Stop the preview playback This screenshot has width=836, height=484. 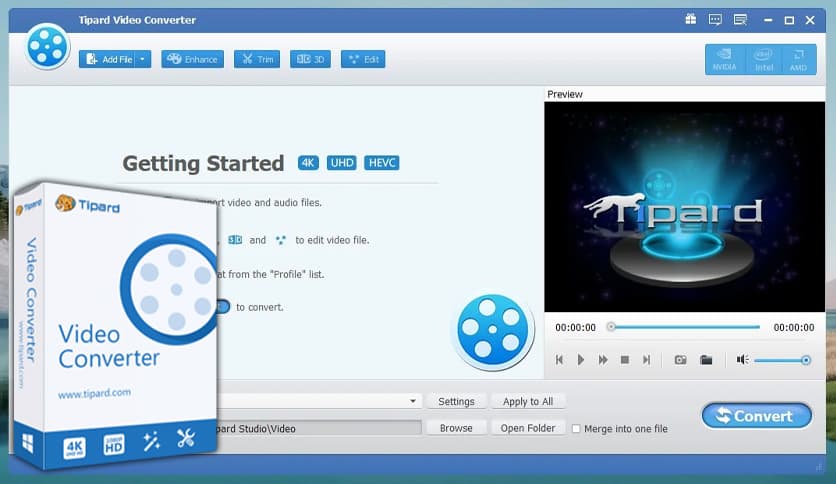pos(625,360)
